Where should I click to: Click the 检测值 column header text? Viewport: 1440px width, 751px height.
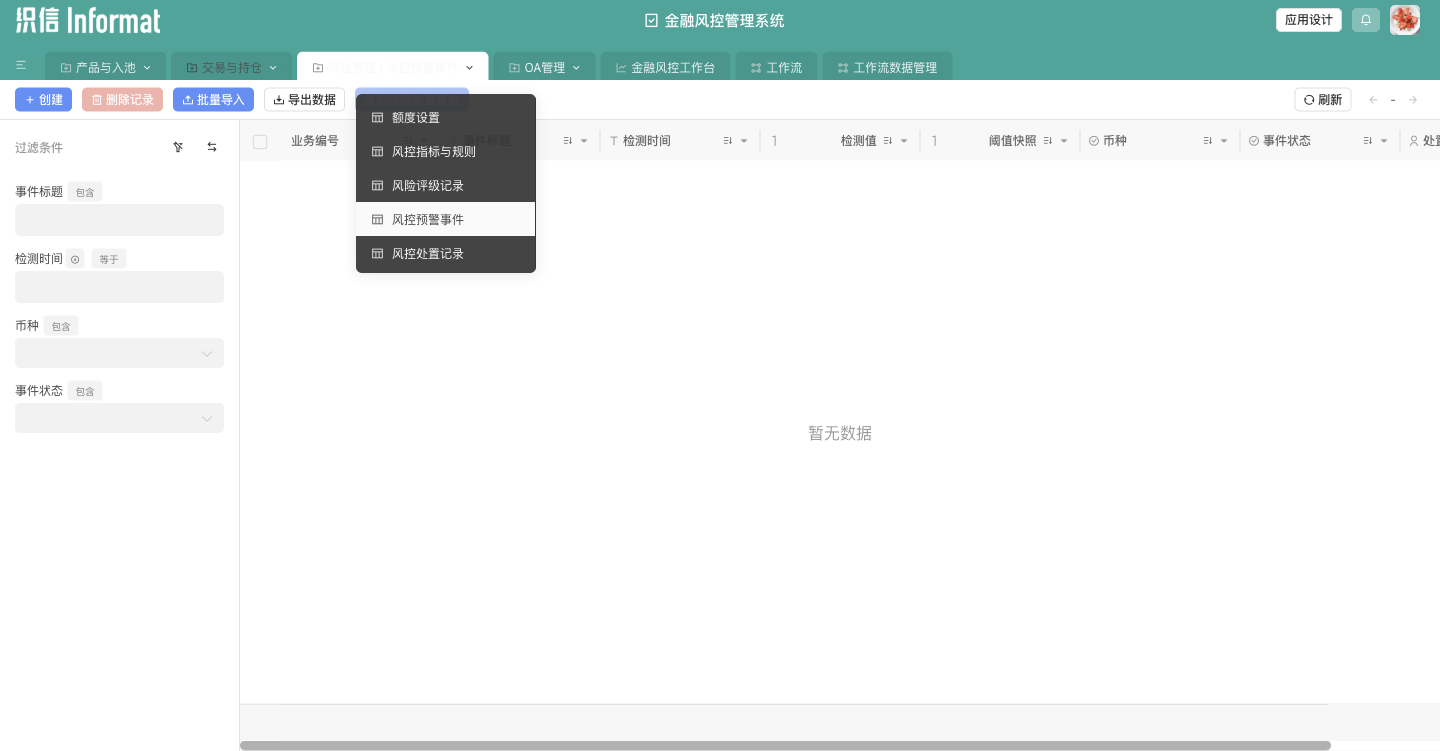coord(858,141)
